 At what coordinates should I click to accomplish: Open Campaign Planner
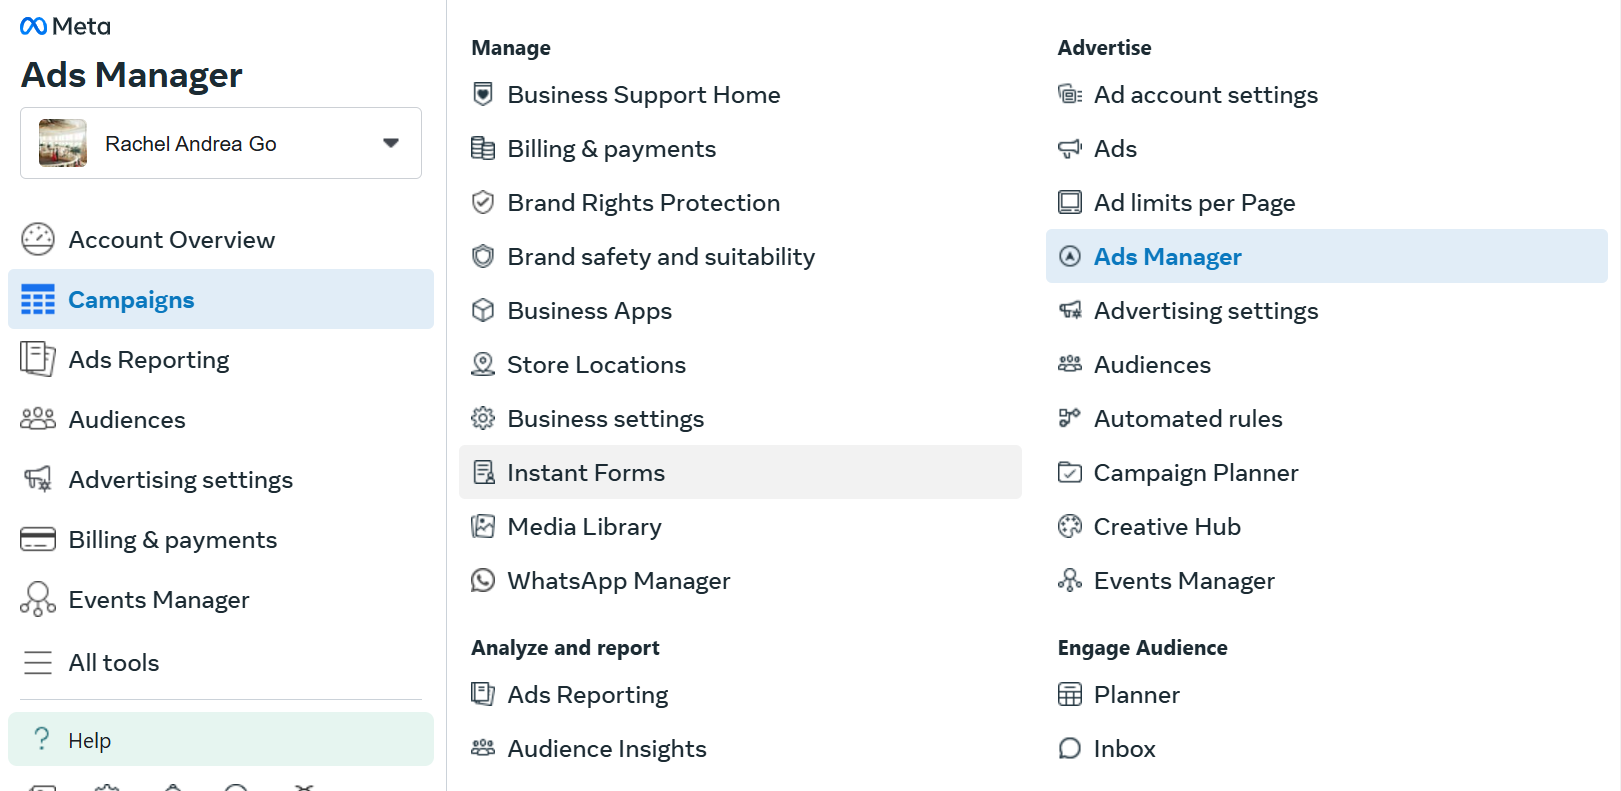pos(1327,473)
